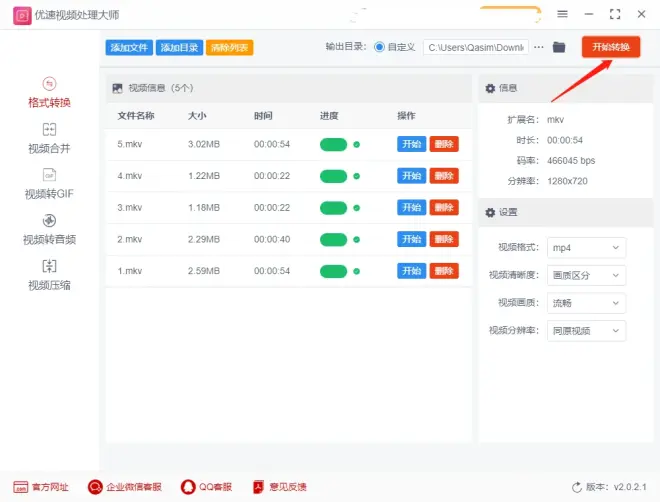Open the 视频压缩 video compression section

(49, 275)
